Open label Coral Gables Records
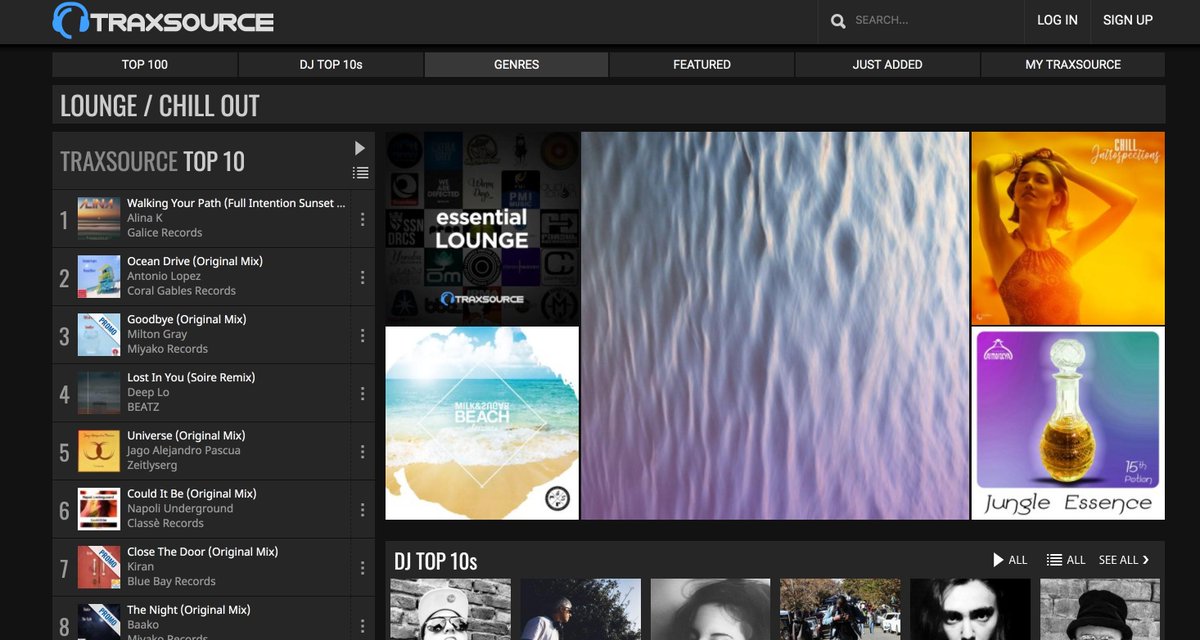The image size is (1200, 640). [182, 291]
